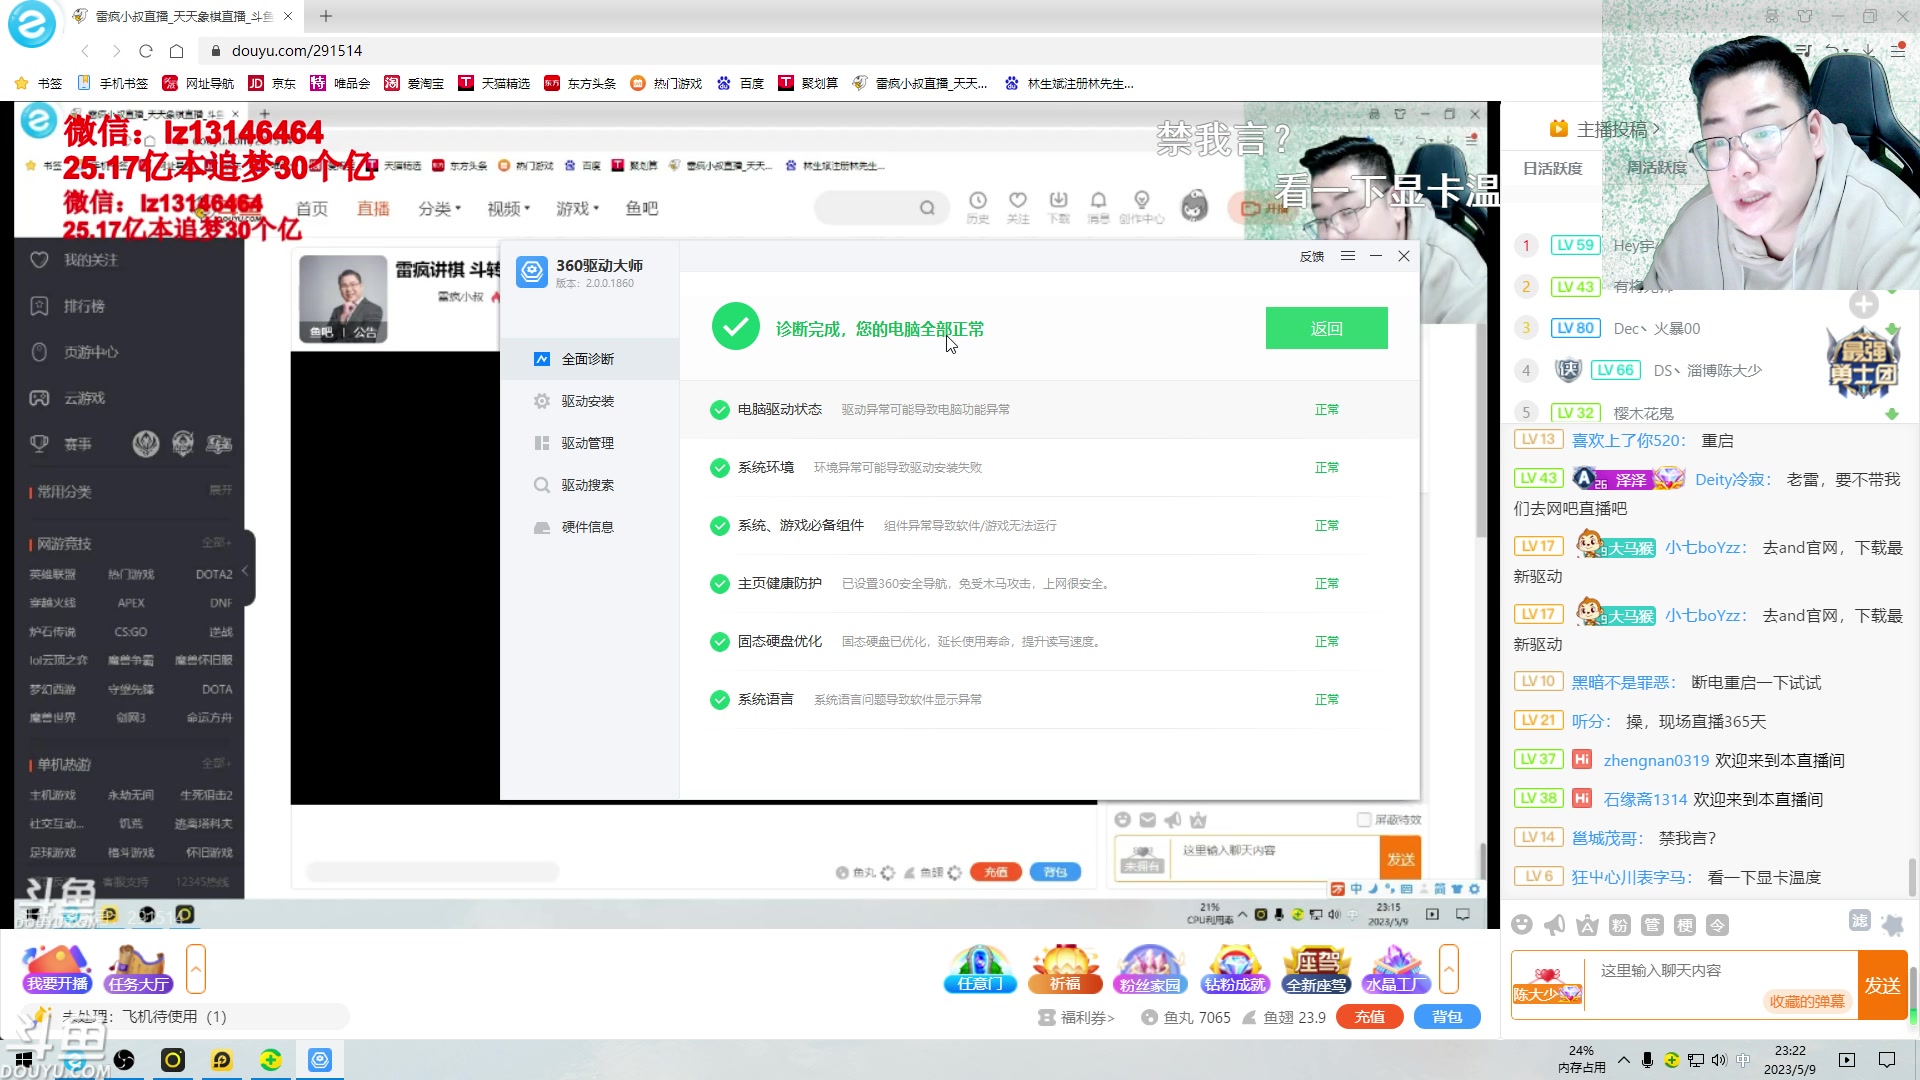Click the 任务大厅 task hall icon
This screenshot has height=1080, width=1920.
click(x=138, y=968)
